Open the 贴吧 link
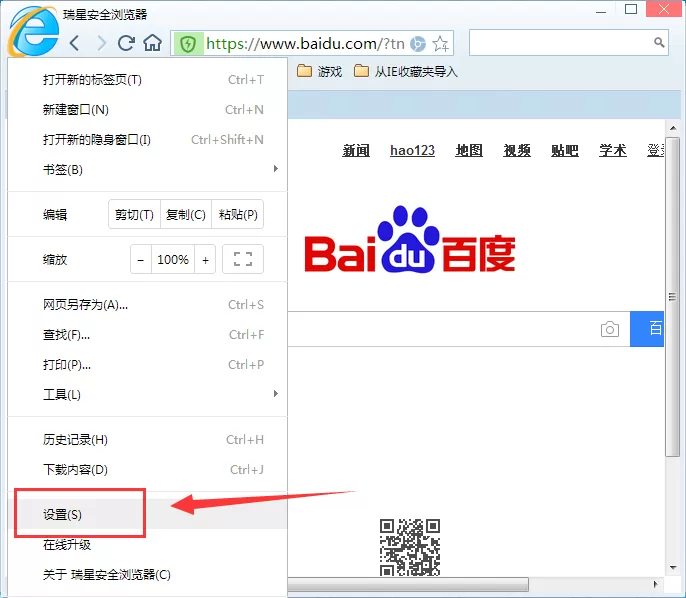 565,150
